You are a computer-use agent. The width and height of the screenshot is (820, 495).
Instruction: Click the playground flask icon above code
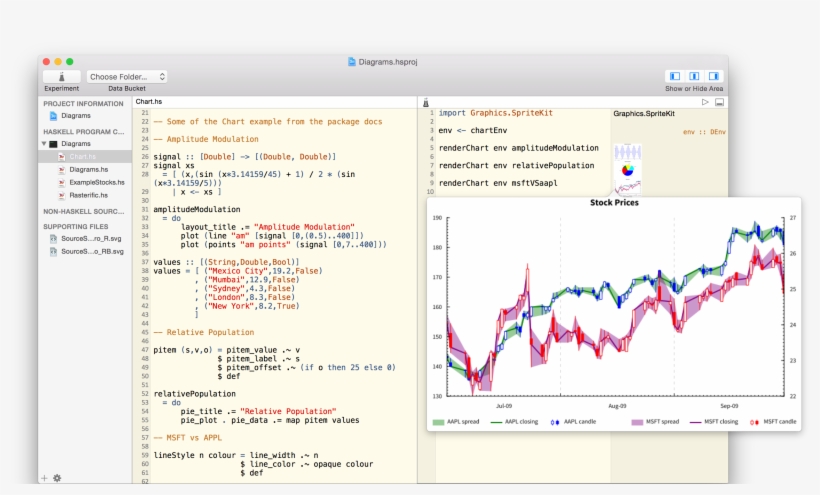pyautogui.click(x=425, y=102)
